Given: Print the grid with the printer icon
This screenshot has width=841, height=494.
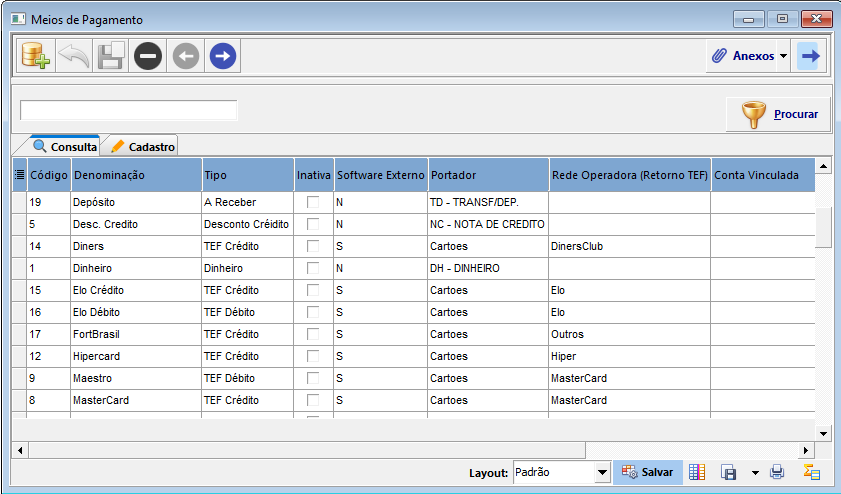Looking at the screenshot, I should coord(777,472).
